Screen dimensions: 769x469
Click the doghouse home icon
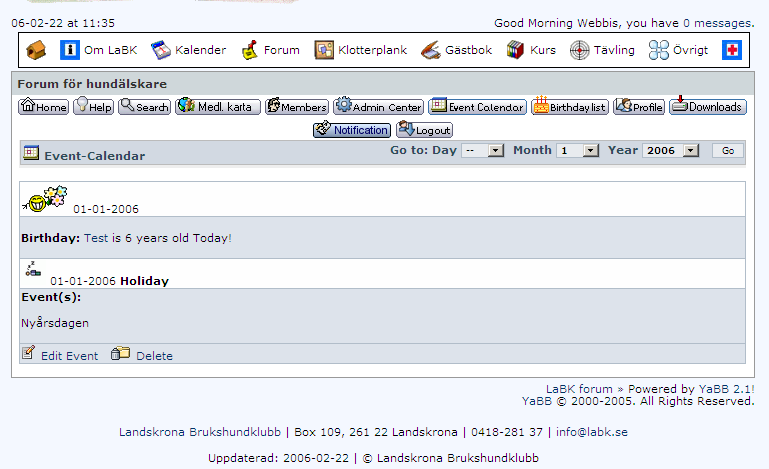tap(36, 50)
